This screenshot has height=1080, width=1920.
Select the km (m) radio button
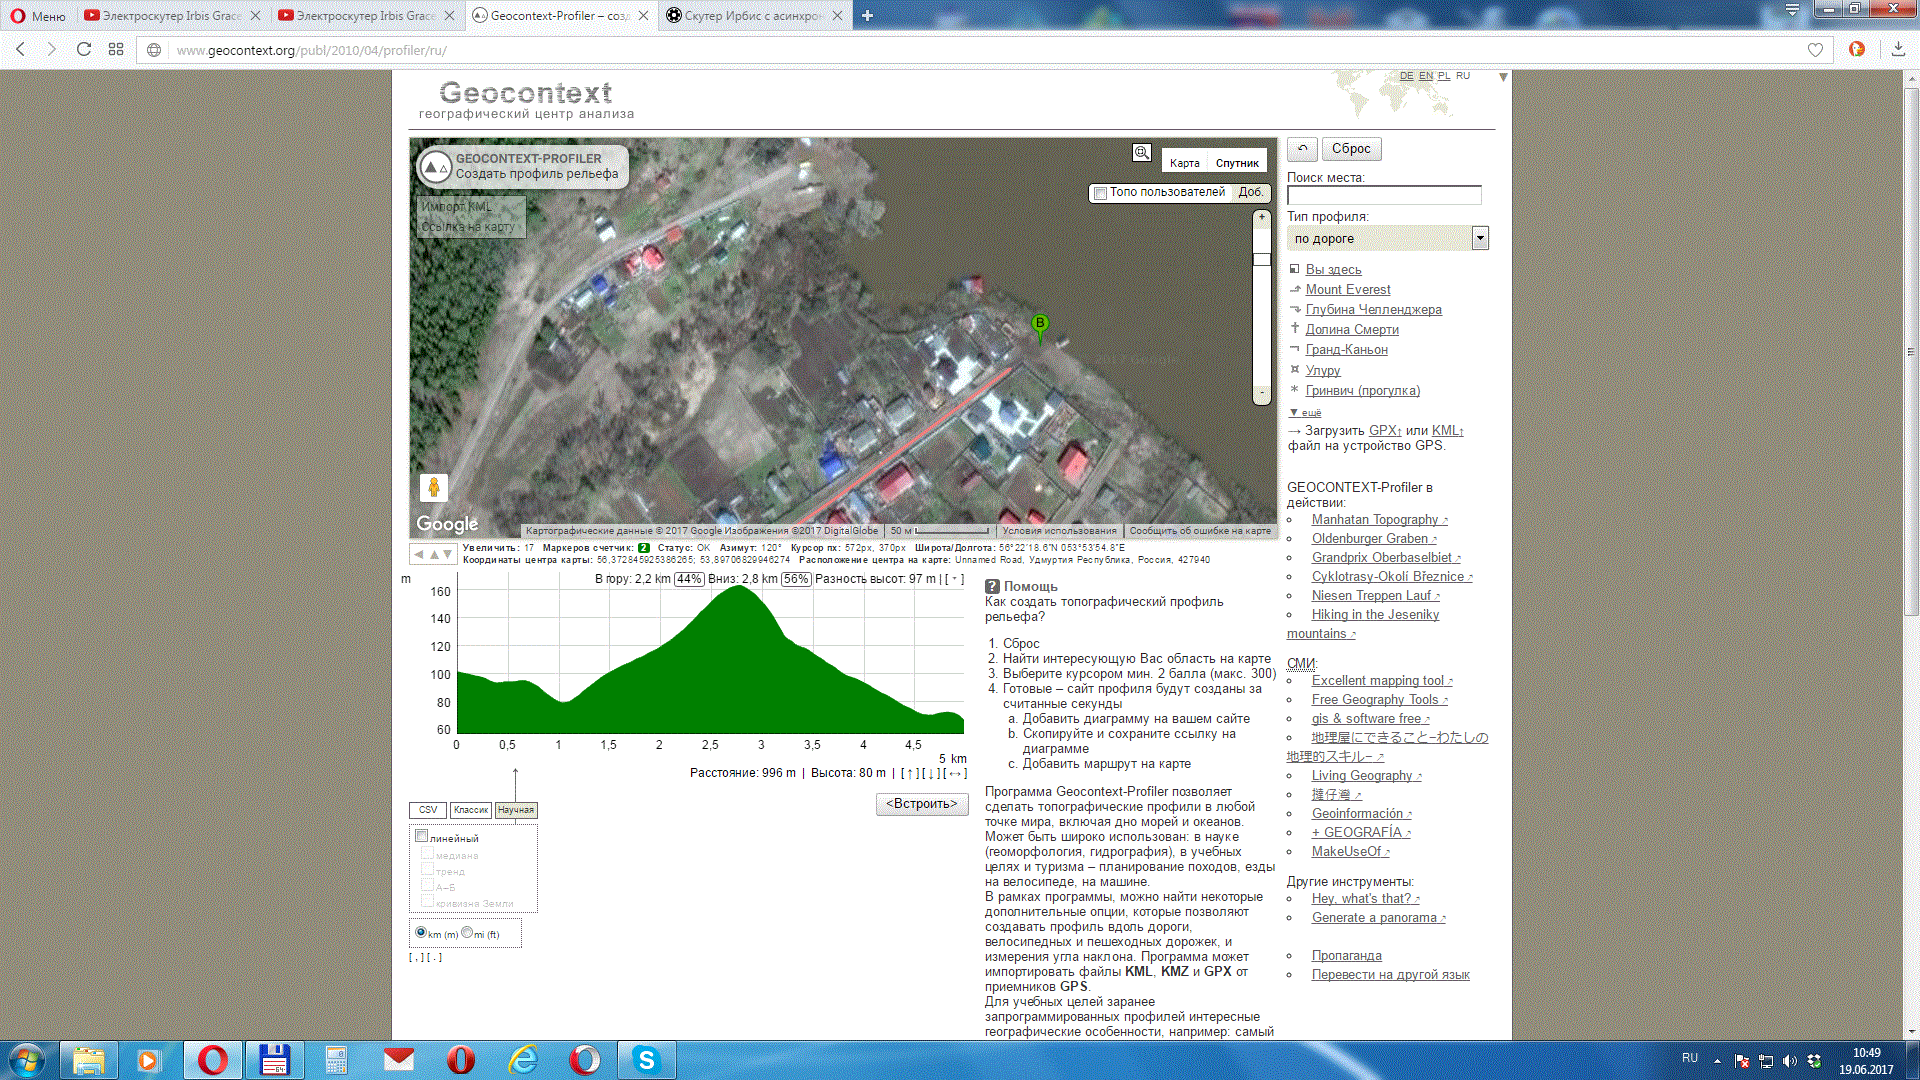421,932
